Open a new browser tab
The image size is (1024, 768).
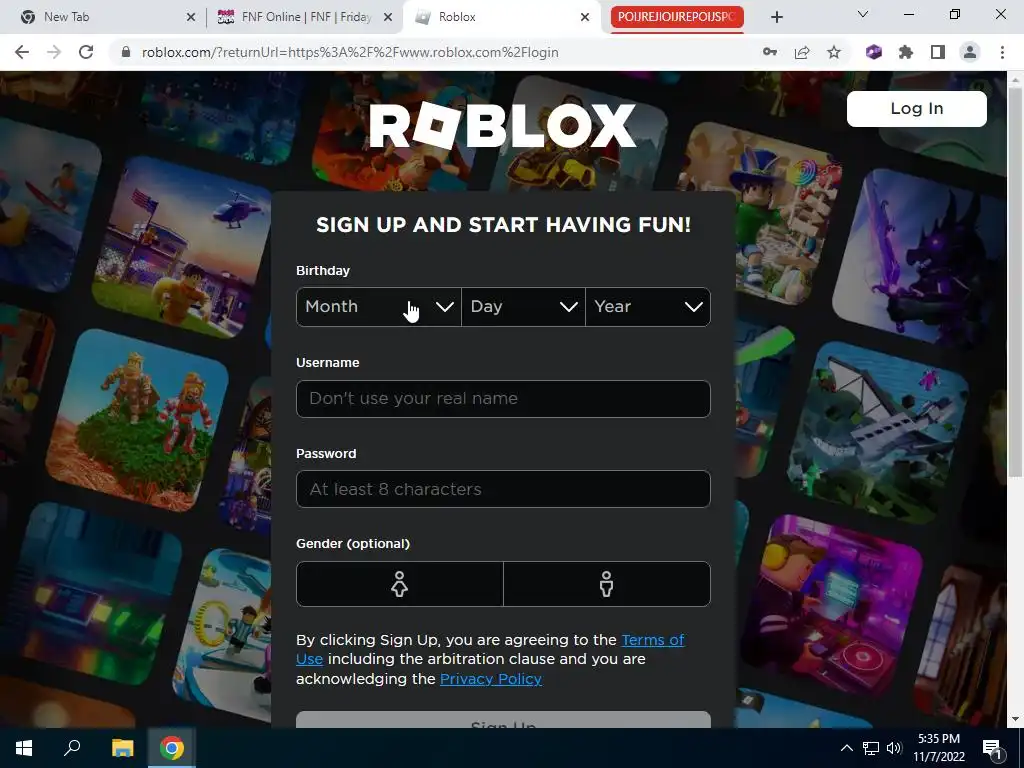coord(776,17)
